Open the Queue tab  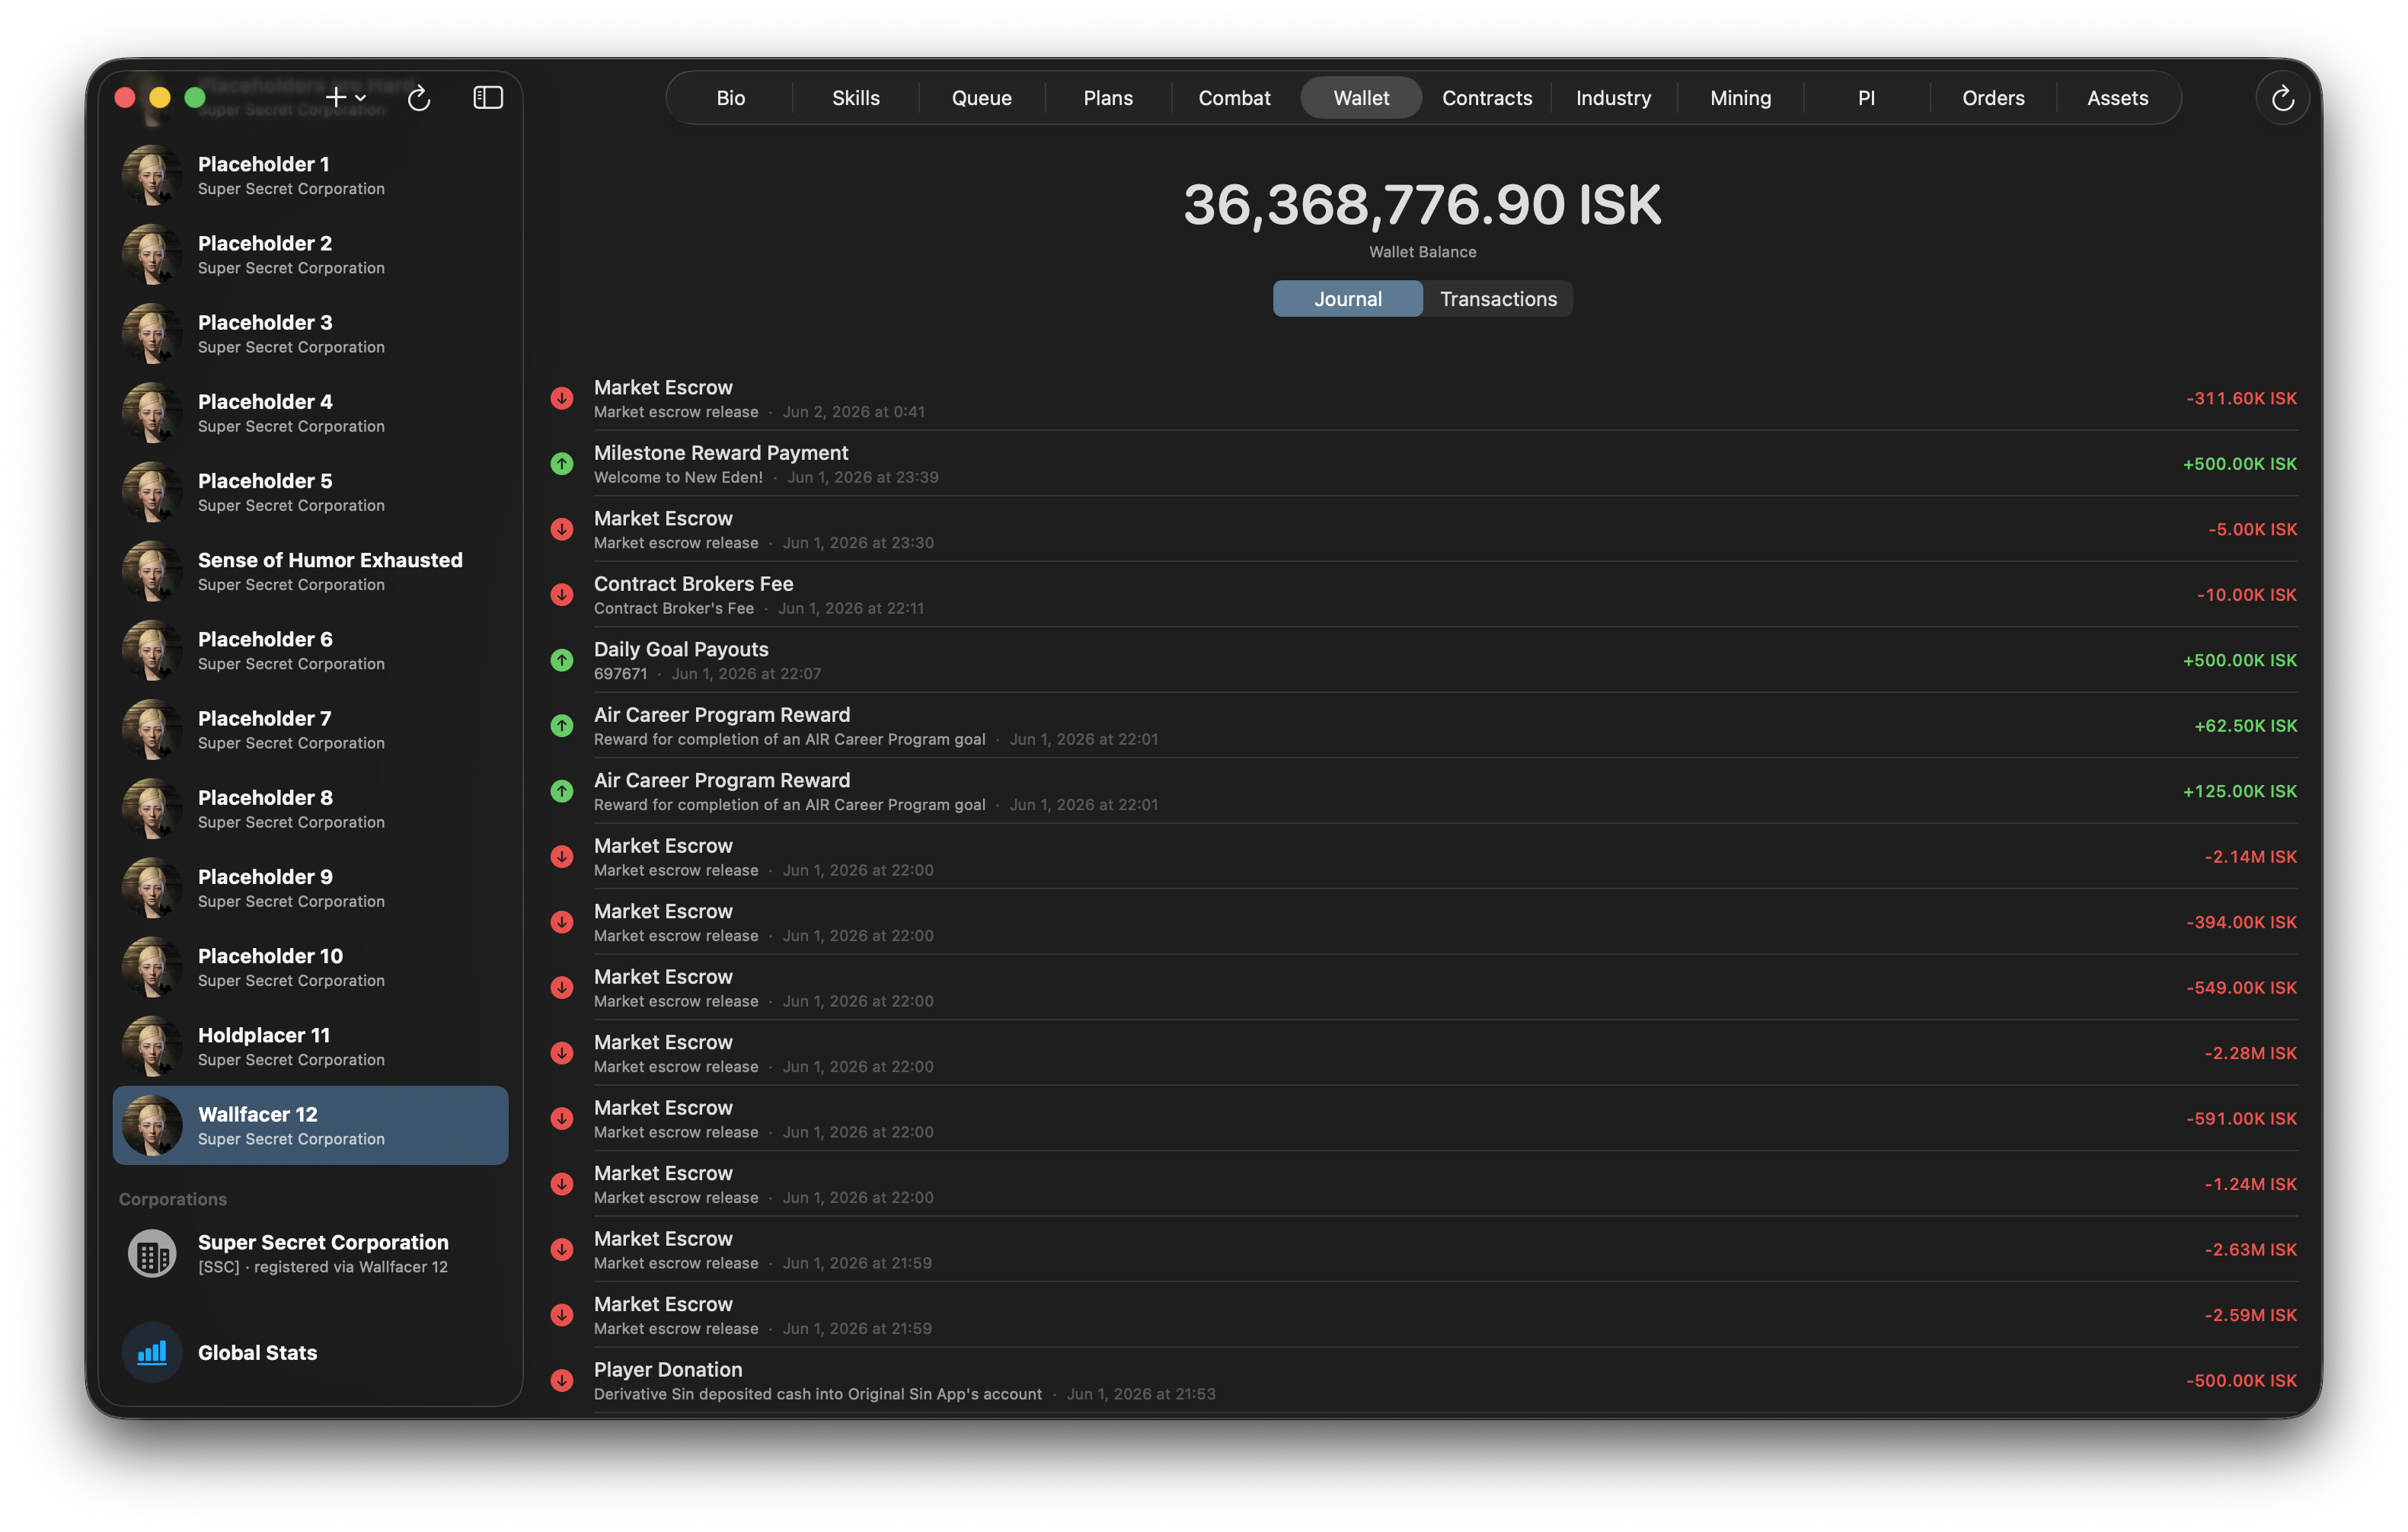(981, 98)
